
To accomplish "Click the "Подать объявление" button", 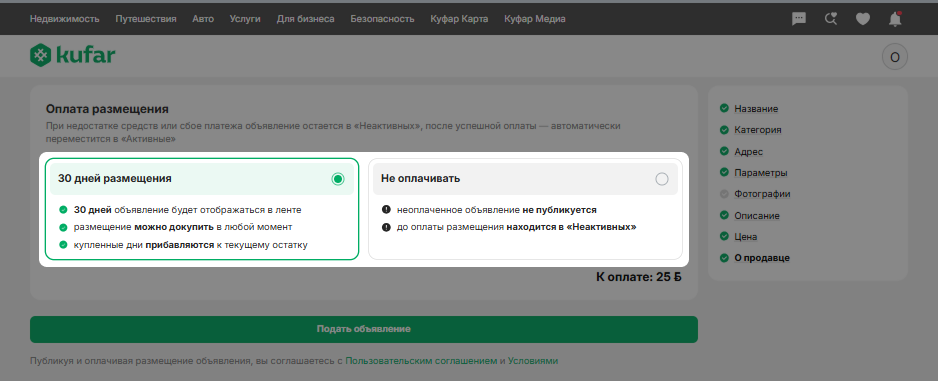I will click(364, 330).
